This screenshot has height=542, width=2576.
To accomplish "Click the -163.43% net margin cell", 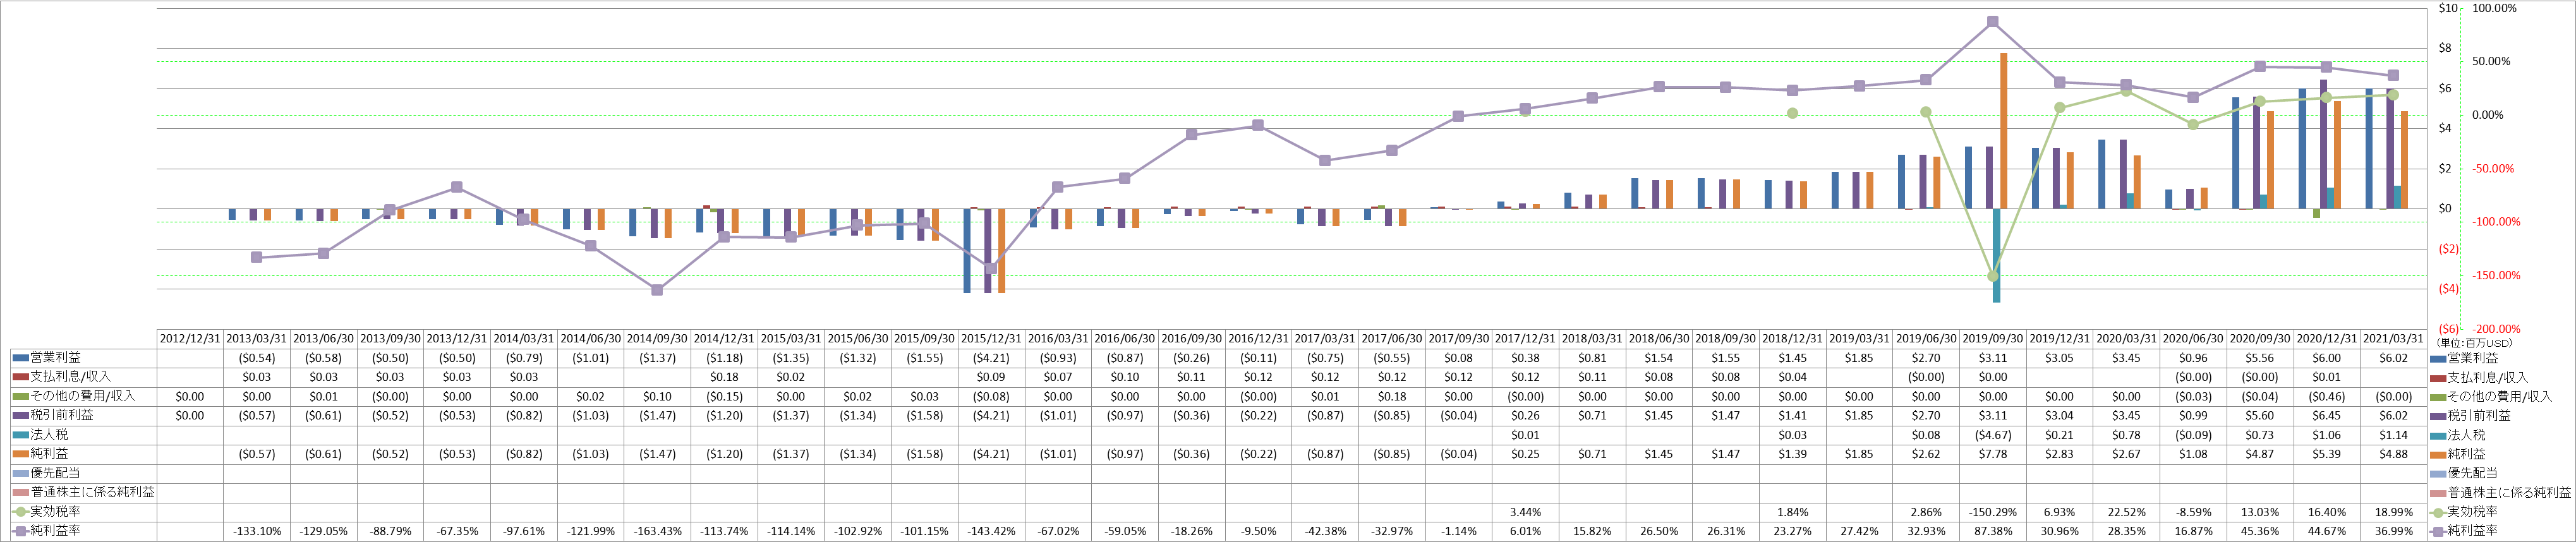I will coord(657,531).
